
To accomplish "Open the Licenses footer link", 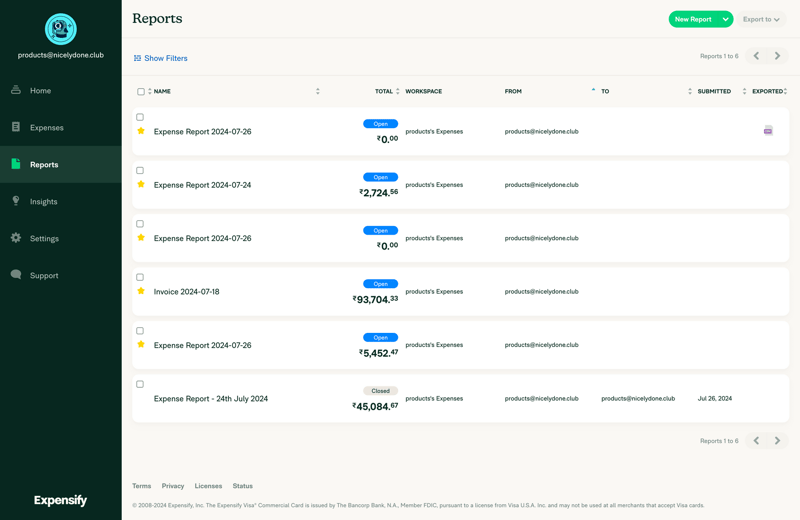I will [x=208, y=486].
